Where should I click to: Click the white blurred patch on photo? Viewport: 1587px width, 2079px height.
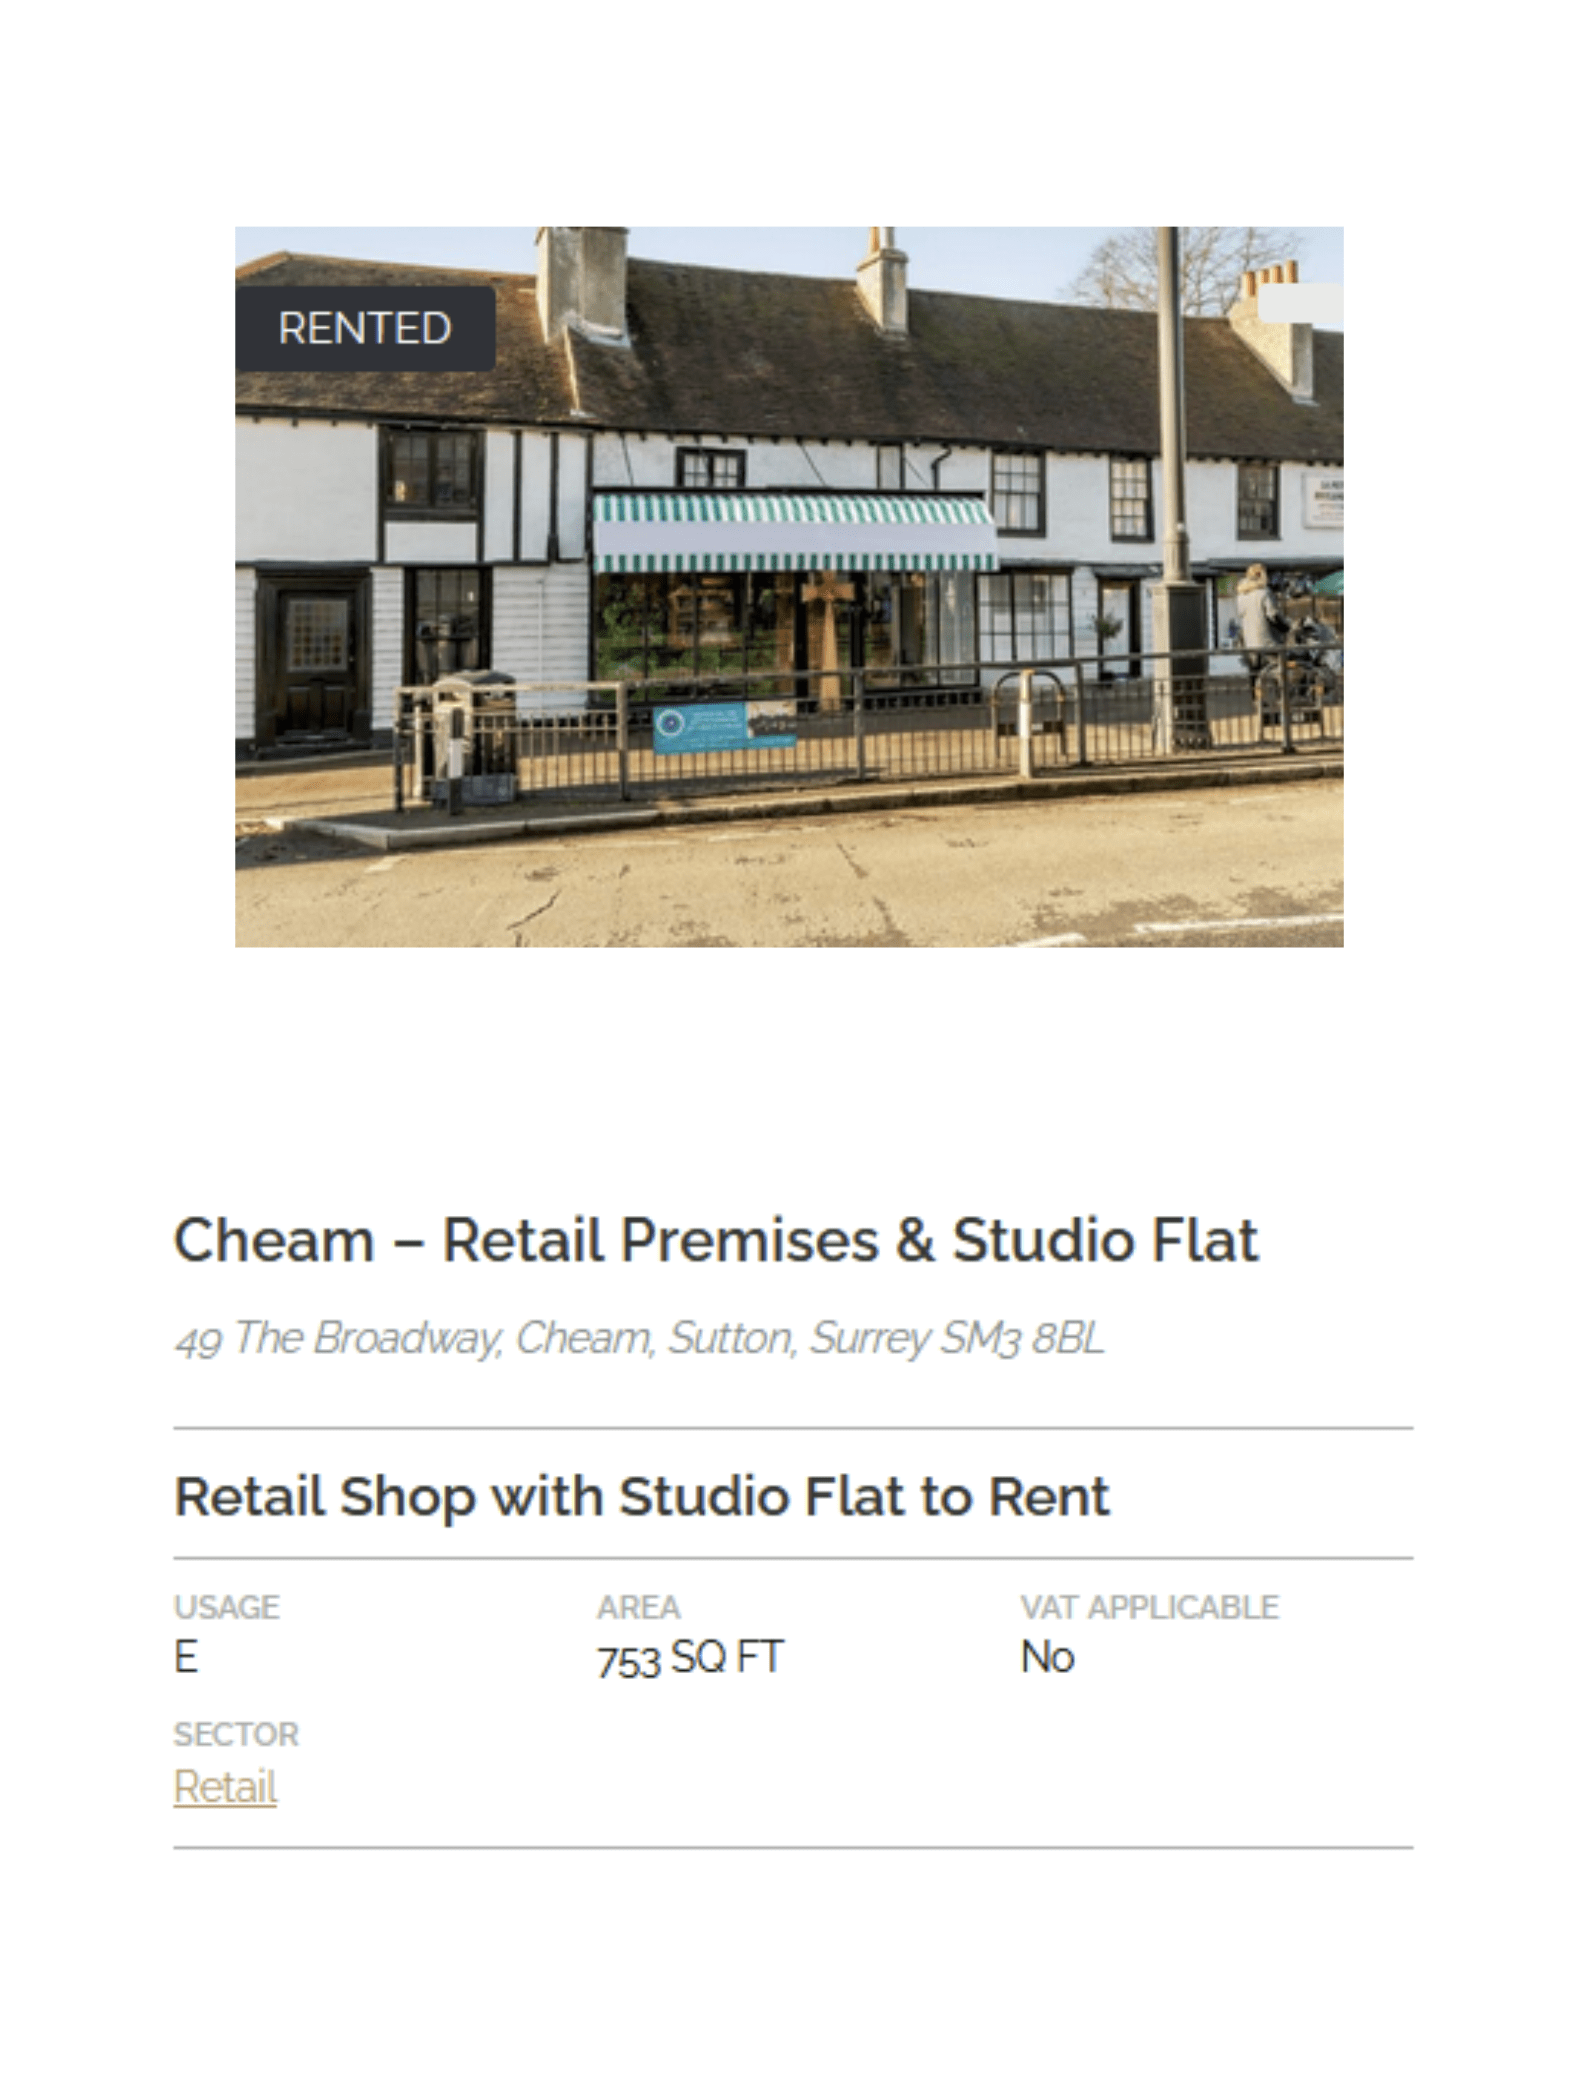[x=1300, y=303]
